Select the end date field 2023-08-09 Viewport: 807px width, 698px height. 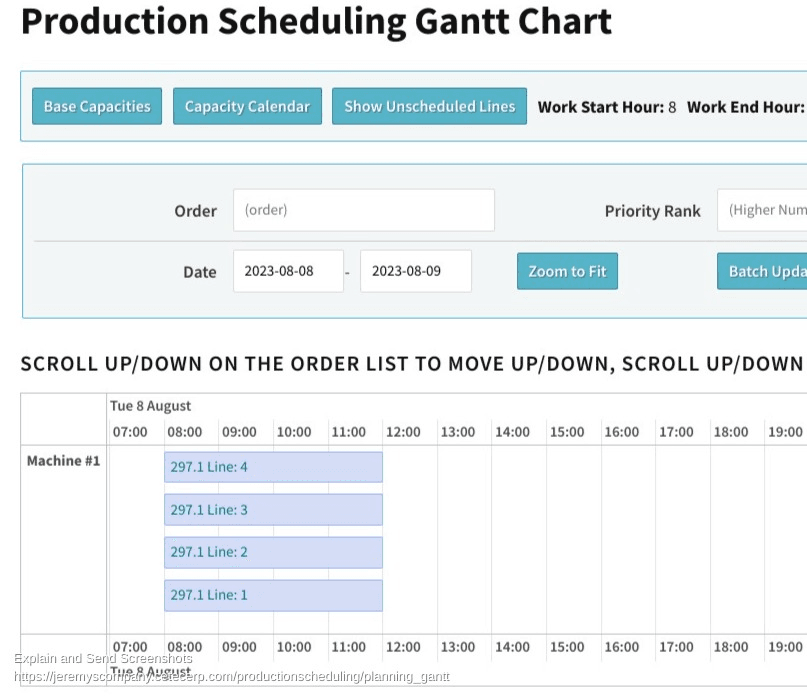(x=415, y=271)
